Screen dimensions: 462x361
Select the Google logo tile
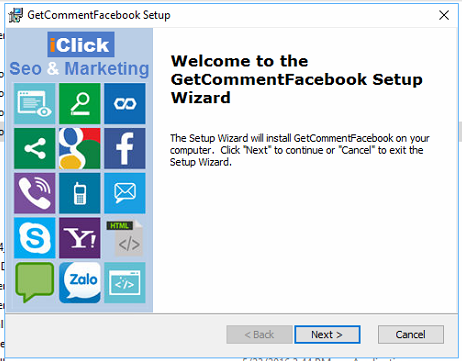[80, 148]
